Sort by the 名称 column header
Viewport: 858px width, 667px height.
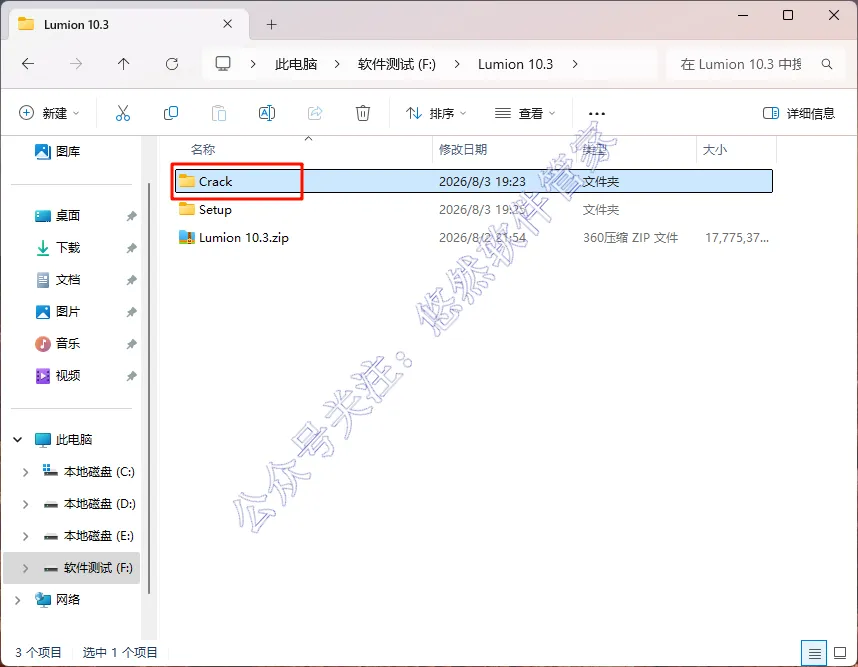tap(203, 149)
